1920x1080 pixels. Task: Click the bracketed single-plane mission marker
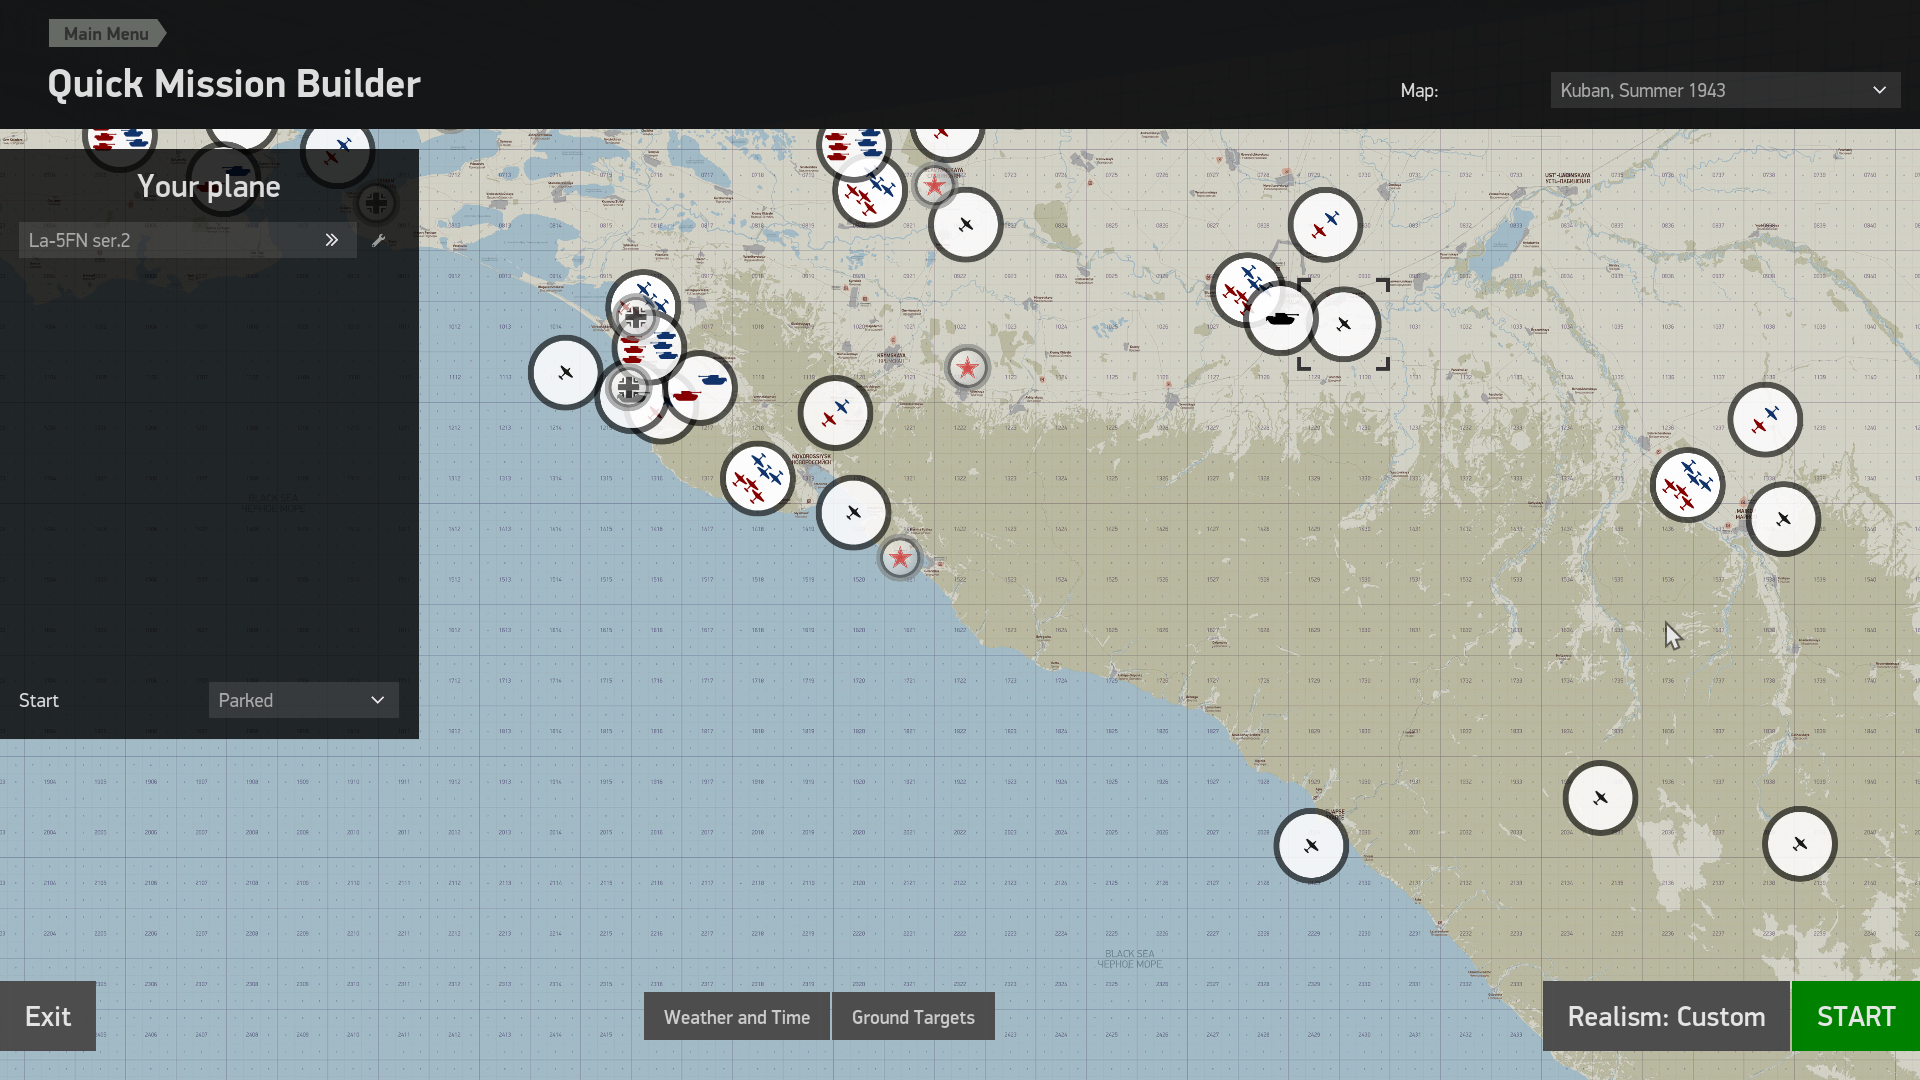click(1344, 324)
